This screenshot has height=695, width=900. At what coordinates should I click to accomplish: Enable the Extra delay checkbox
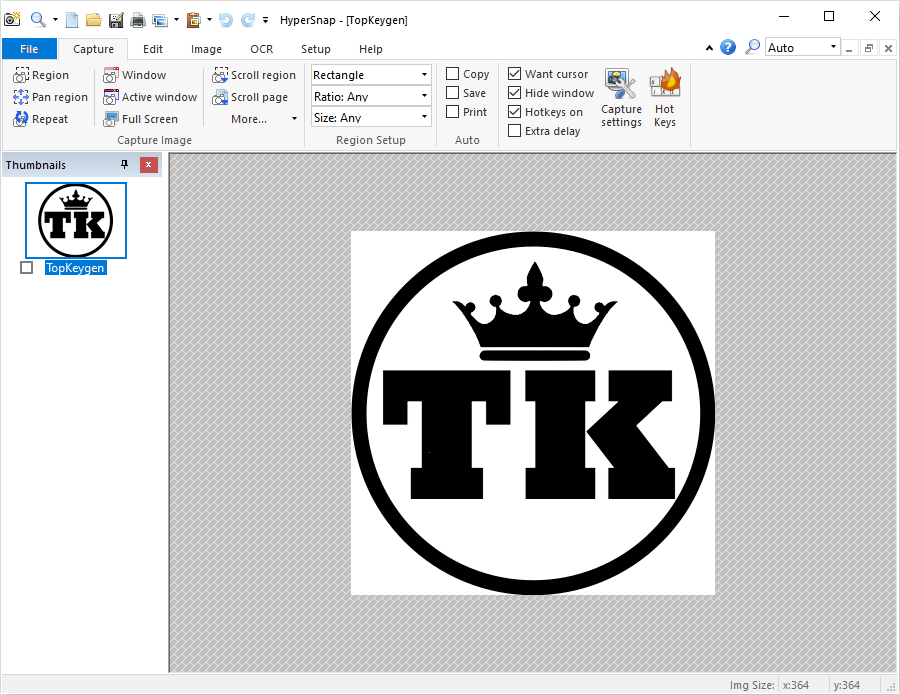coord(515,131)
